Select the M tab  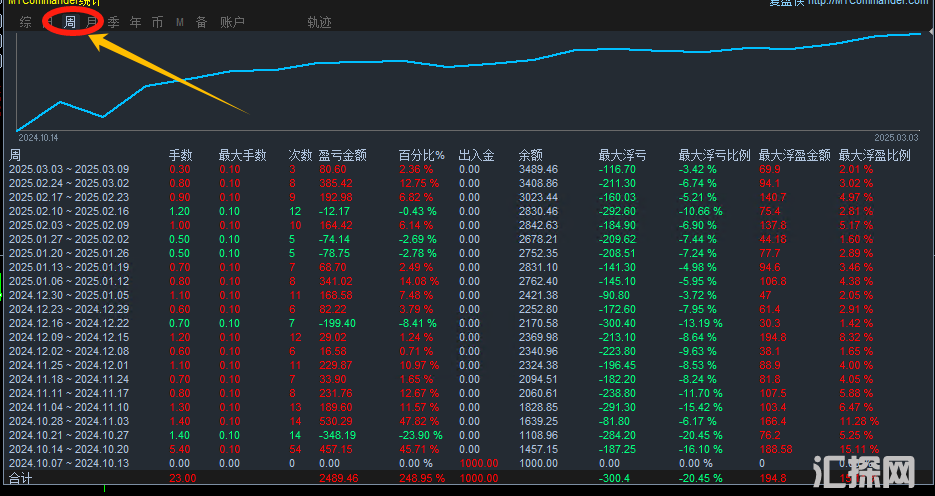[180, 21]
